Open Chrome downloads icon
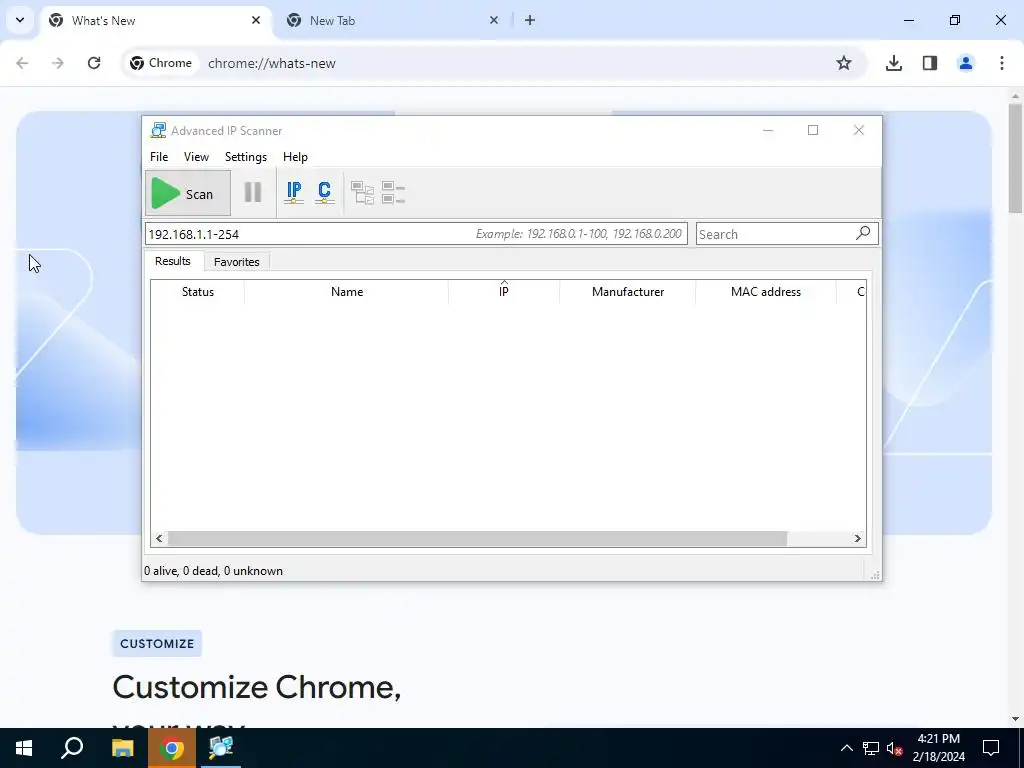The image size is (1024, 768). (894, 63)
